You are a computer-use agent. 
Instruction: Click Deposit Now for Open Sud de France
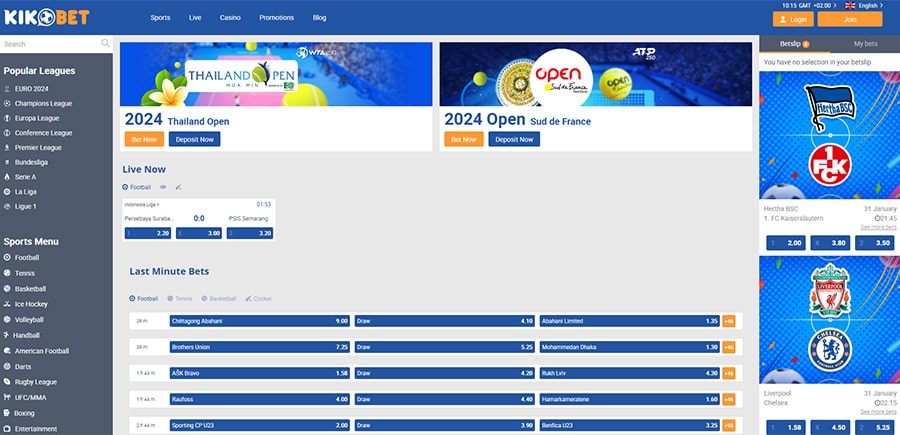tap(514, 139)
